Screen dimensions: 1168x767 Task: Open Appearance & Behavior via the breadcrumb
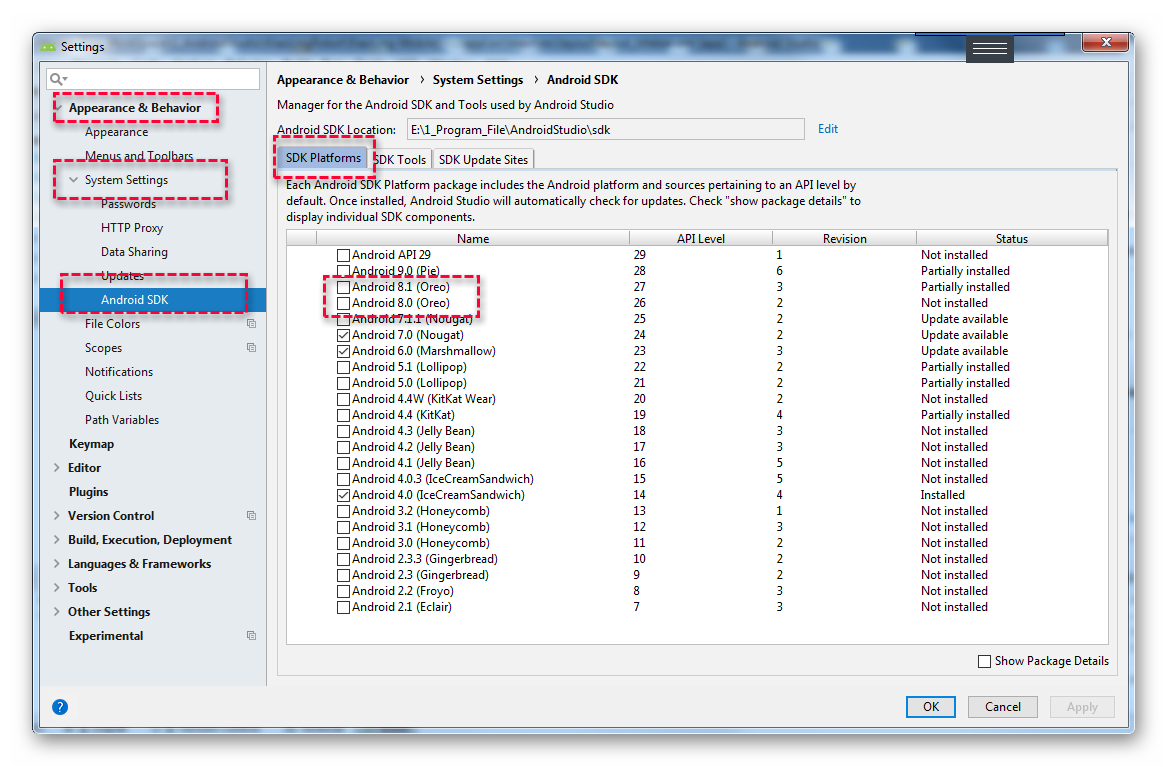pos(343,79)
